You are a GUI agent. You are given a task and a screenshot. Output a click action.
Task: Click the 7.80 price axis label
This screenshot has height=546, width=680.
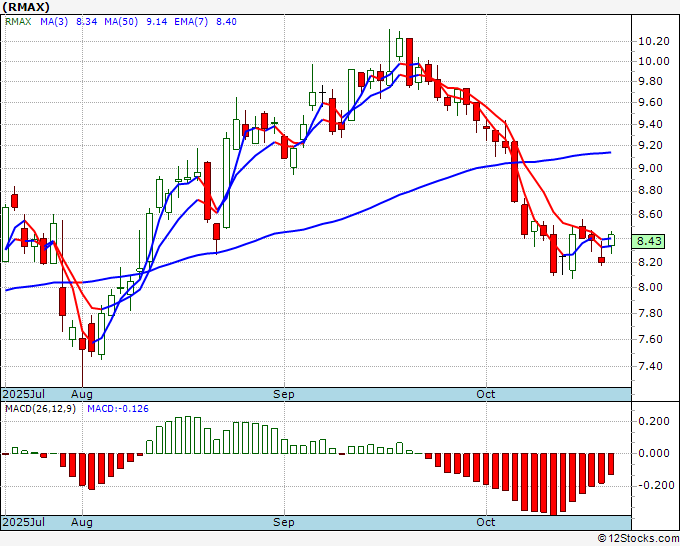point(651,313)
